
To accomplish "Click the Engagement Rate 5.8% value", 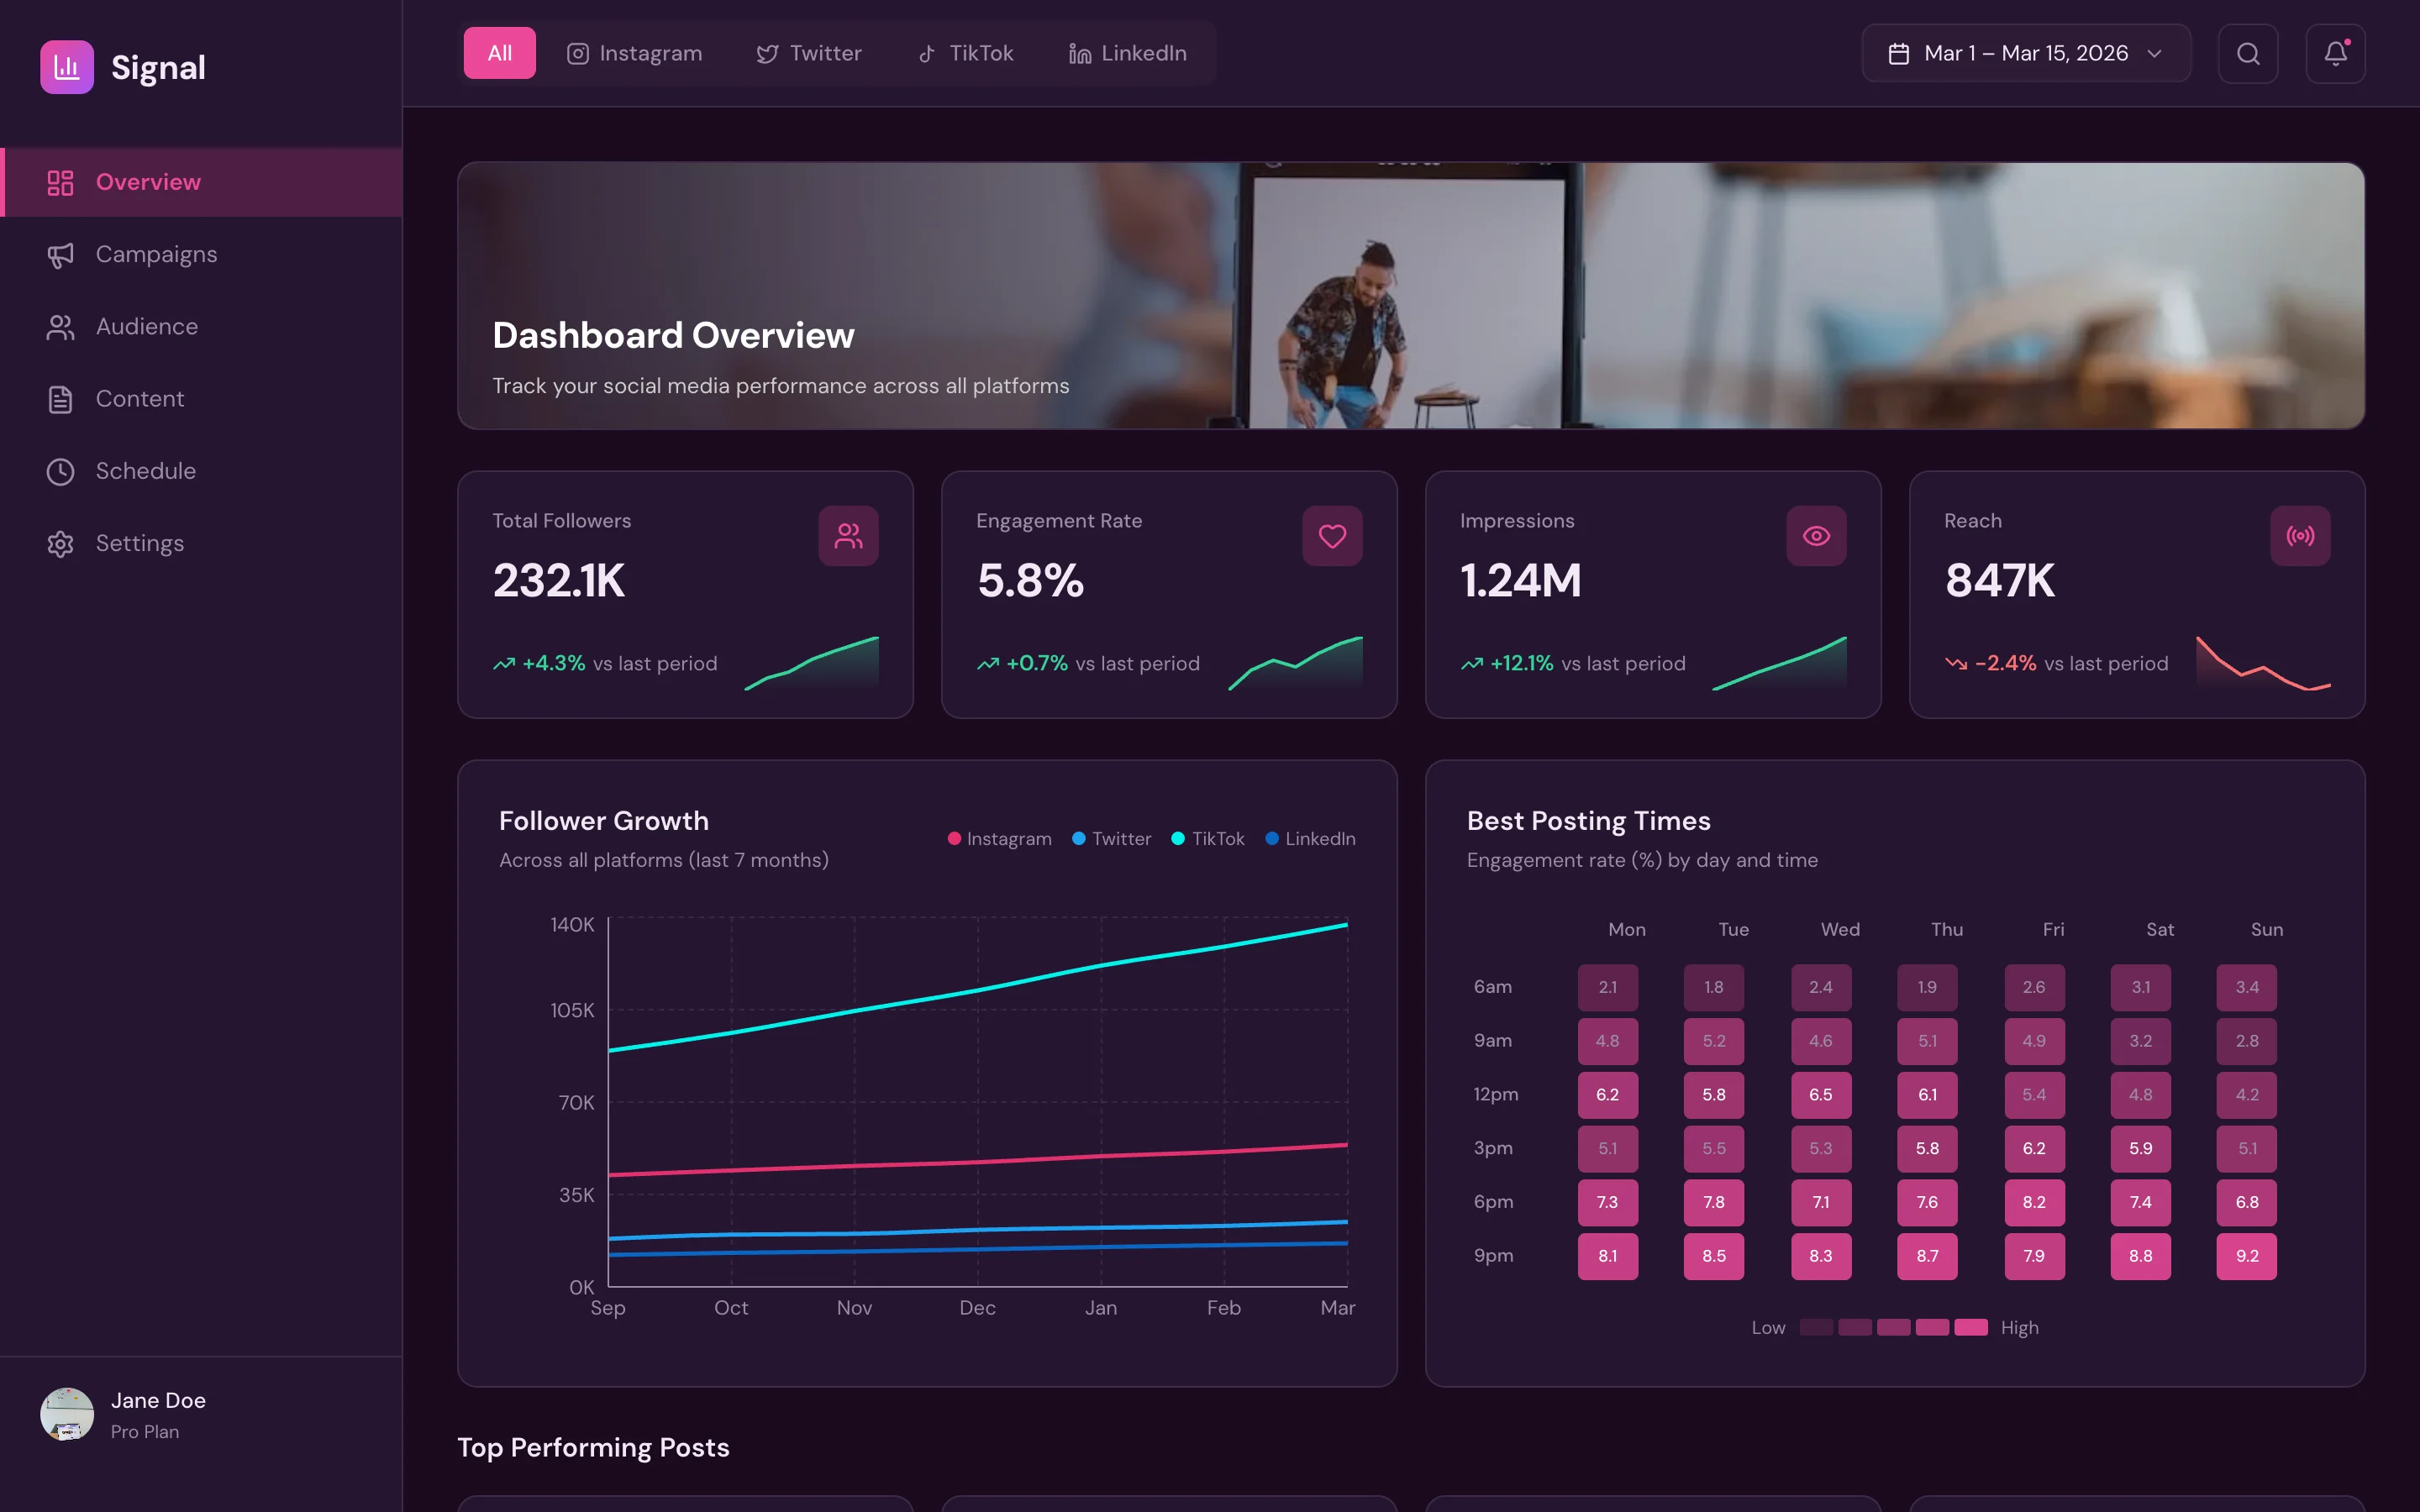I will click(1031, 581).
